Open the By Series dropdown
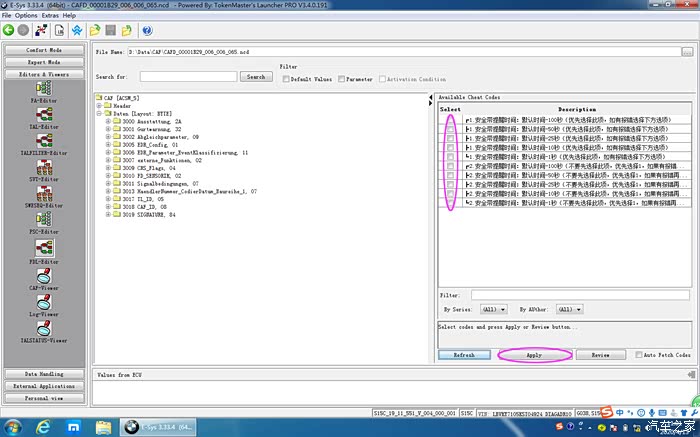 point(493,309)
